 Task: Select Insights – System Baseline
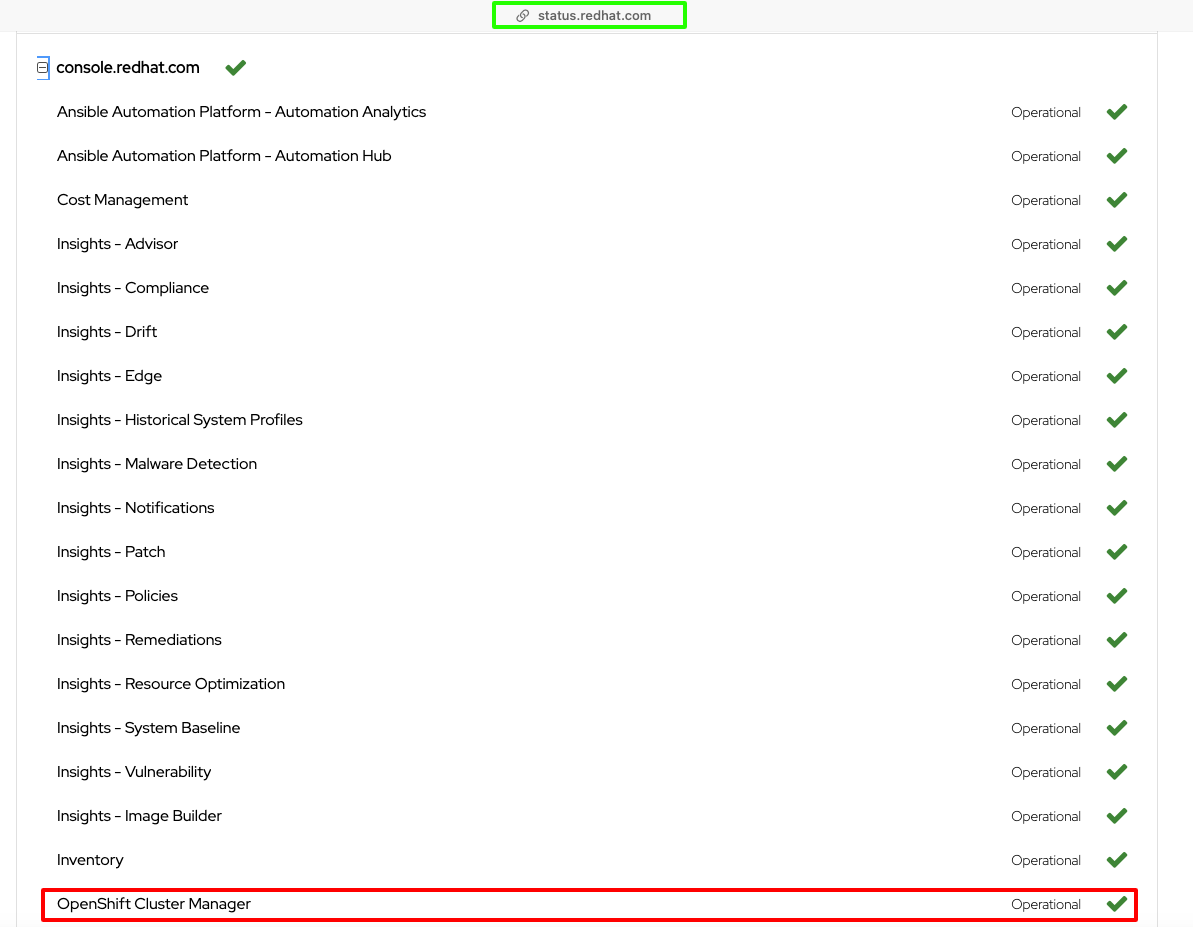point(148,728)
